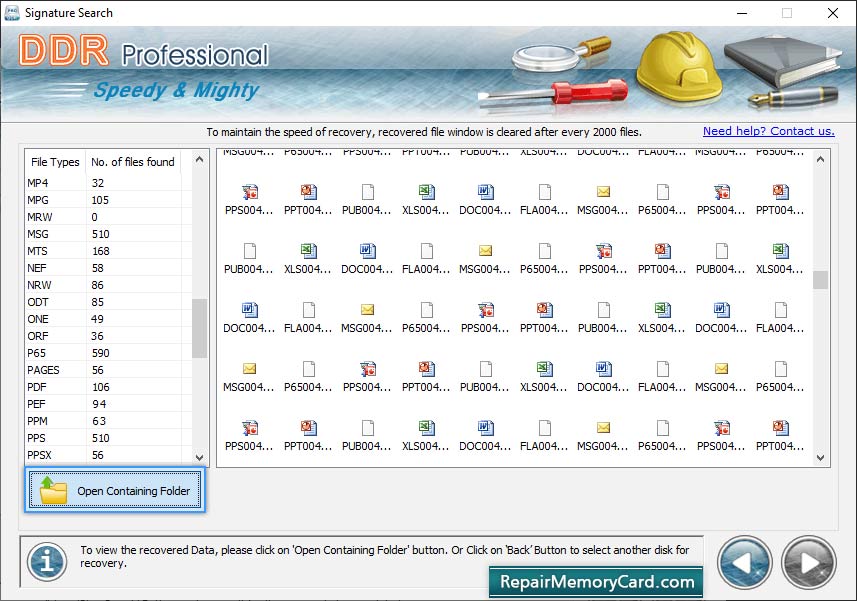Select FLA004 file in row beginning with MSG004 icon

[662, 377]
